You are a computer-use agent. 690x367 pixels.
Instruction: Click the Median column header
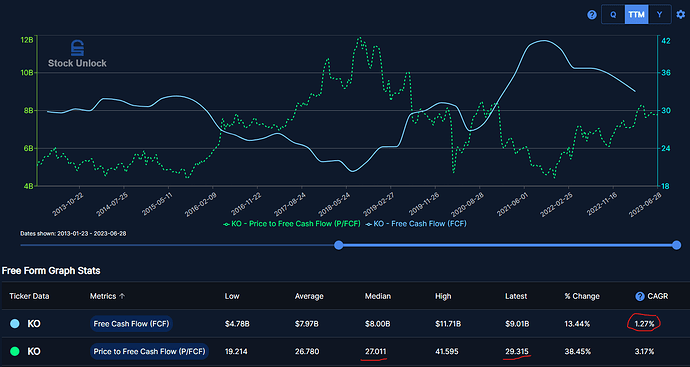click(378, 296)
